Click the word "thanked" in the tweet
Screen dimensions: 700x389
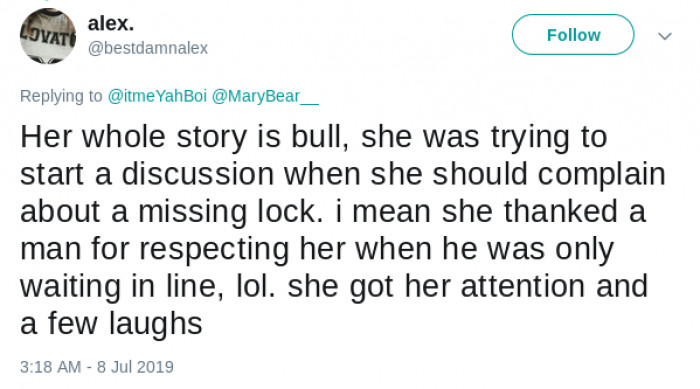coord(561,211)
